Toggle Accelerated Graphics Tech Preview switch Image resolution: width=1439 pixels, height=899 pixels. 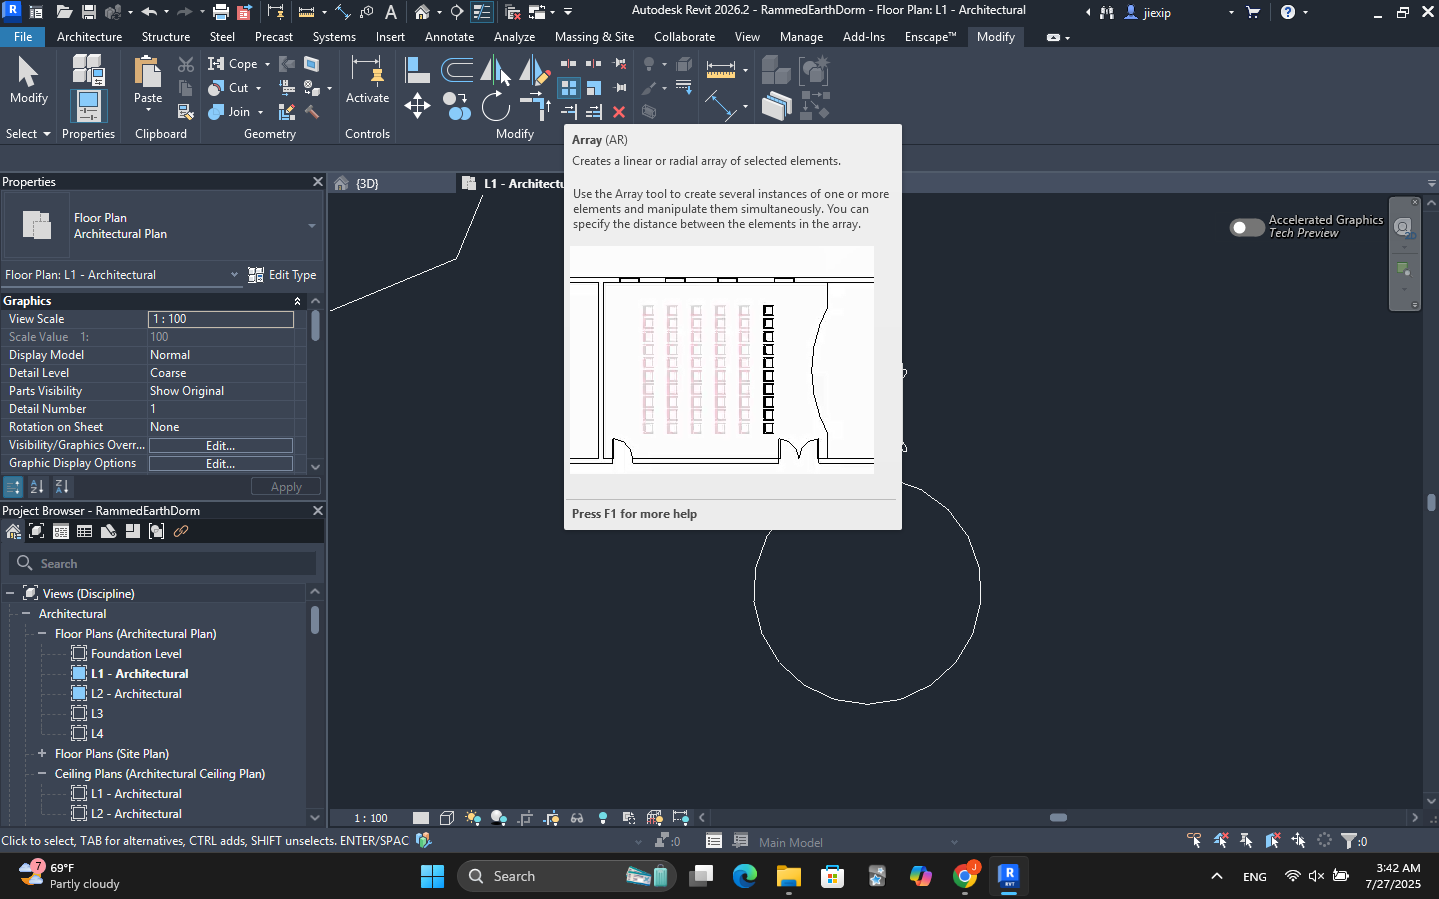pos(1247,227)
